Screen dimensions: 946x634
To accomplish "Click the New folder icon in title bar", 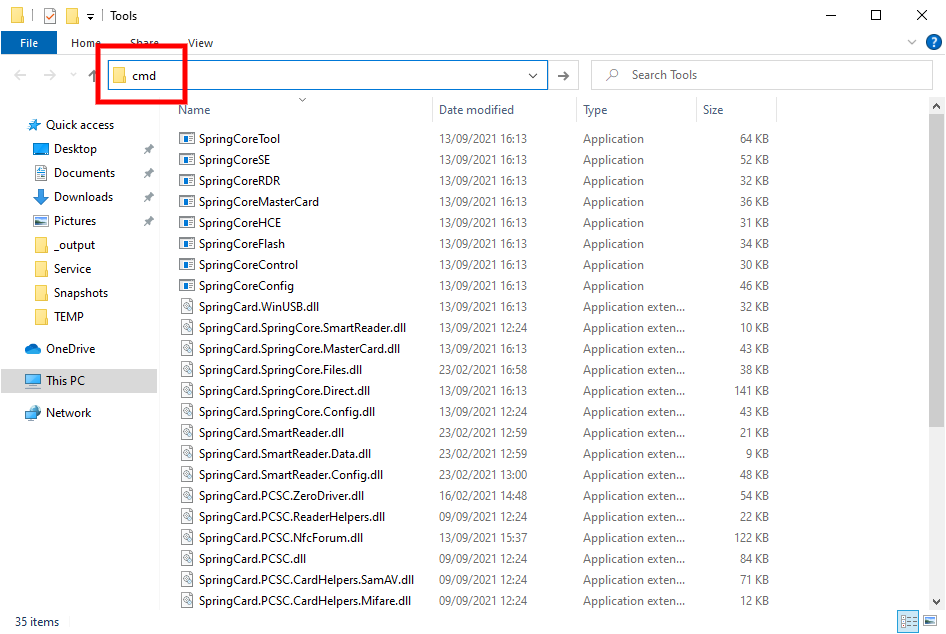I will coord(72,16).
